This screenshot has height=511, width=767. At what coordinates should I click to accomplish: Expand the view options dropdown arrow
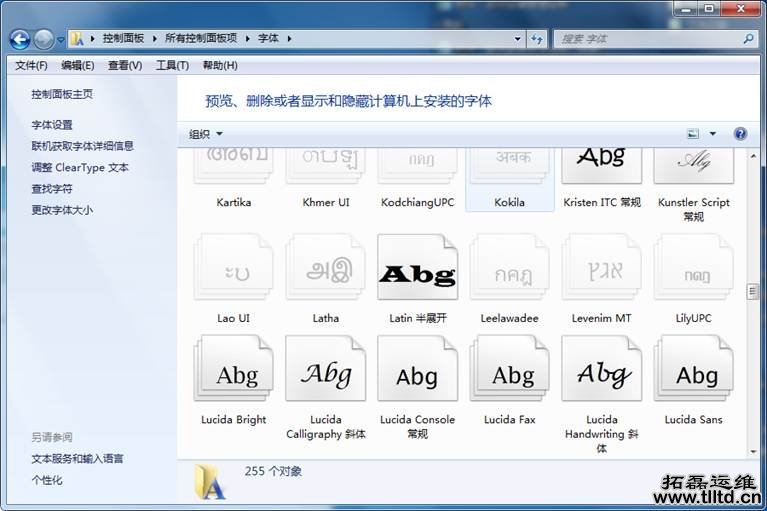(x=713, y=134)
